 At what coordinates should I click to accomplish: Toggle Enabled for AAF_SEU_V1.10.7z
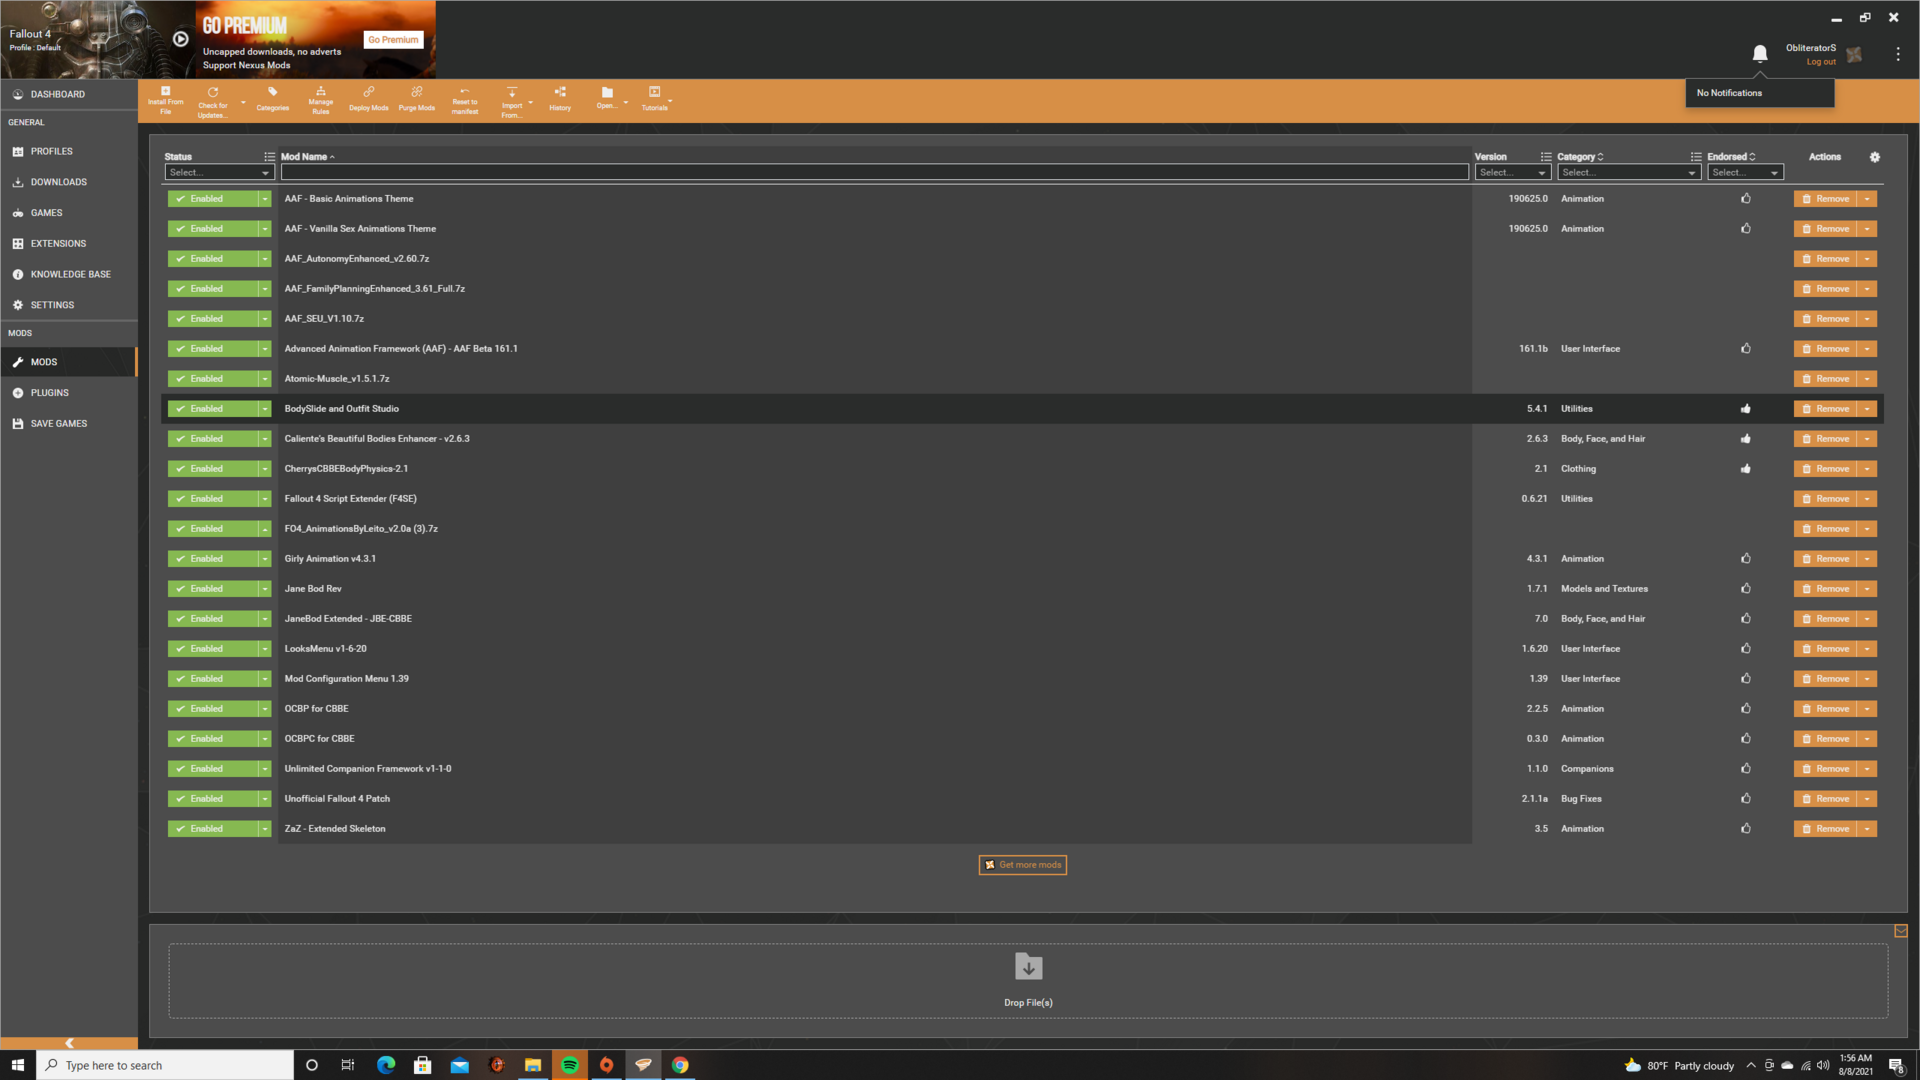pos(213,319)
